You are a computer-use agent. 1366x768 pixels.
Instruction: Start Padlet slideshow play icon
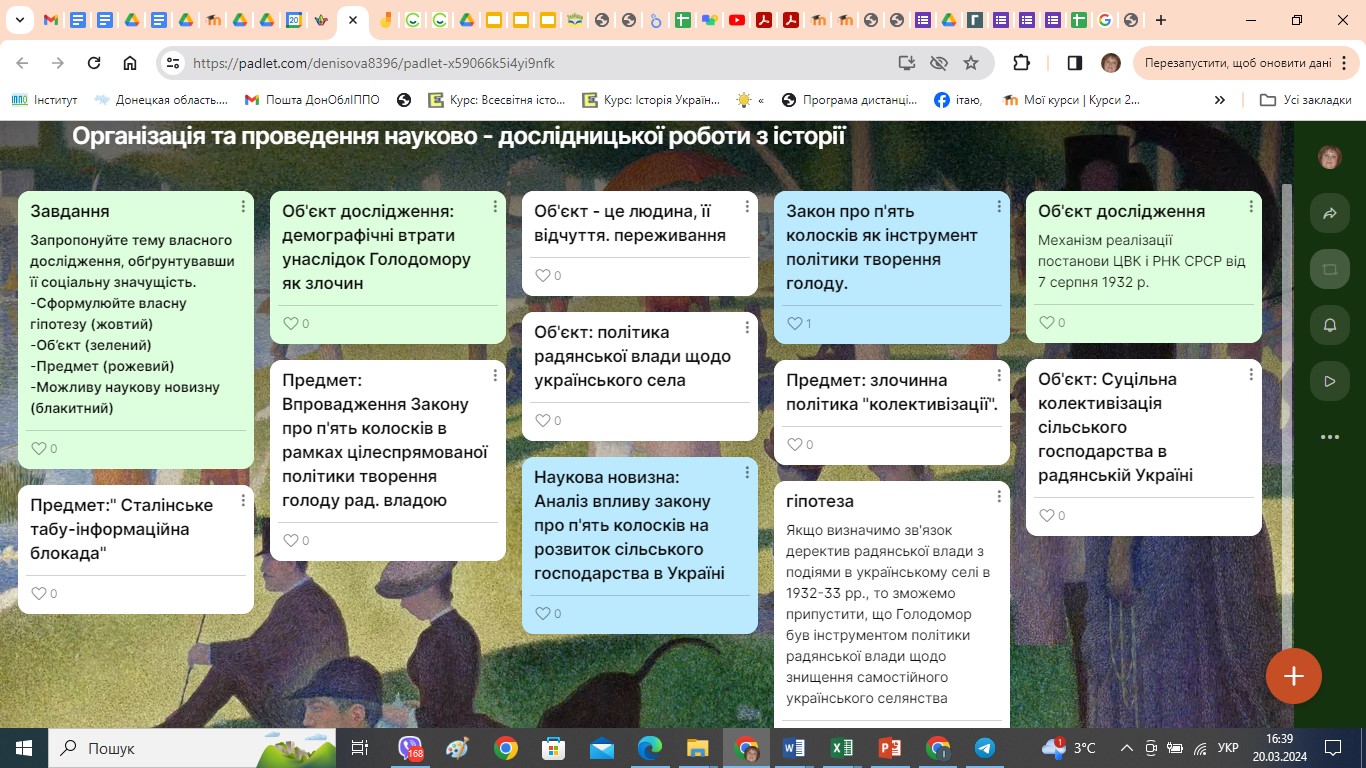(x=1330, y=381)
